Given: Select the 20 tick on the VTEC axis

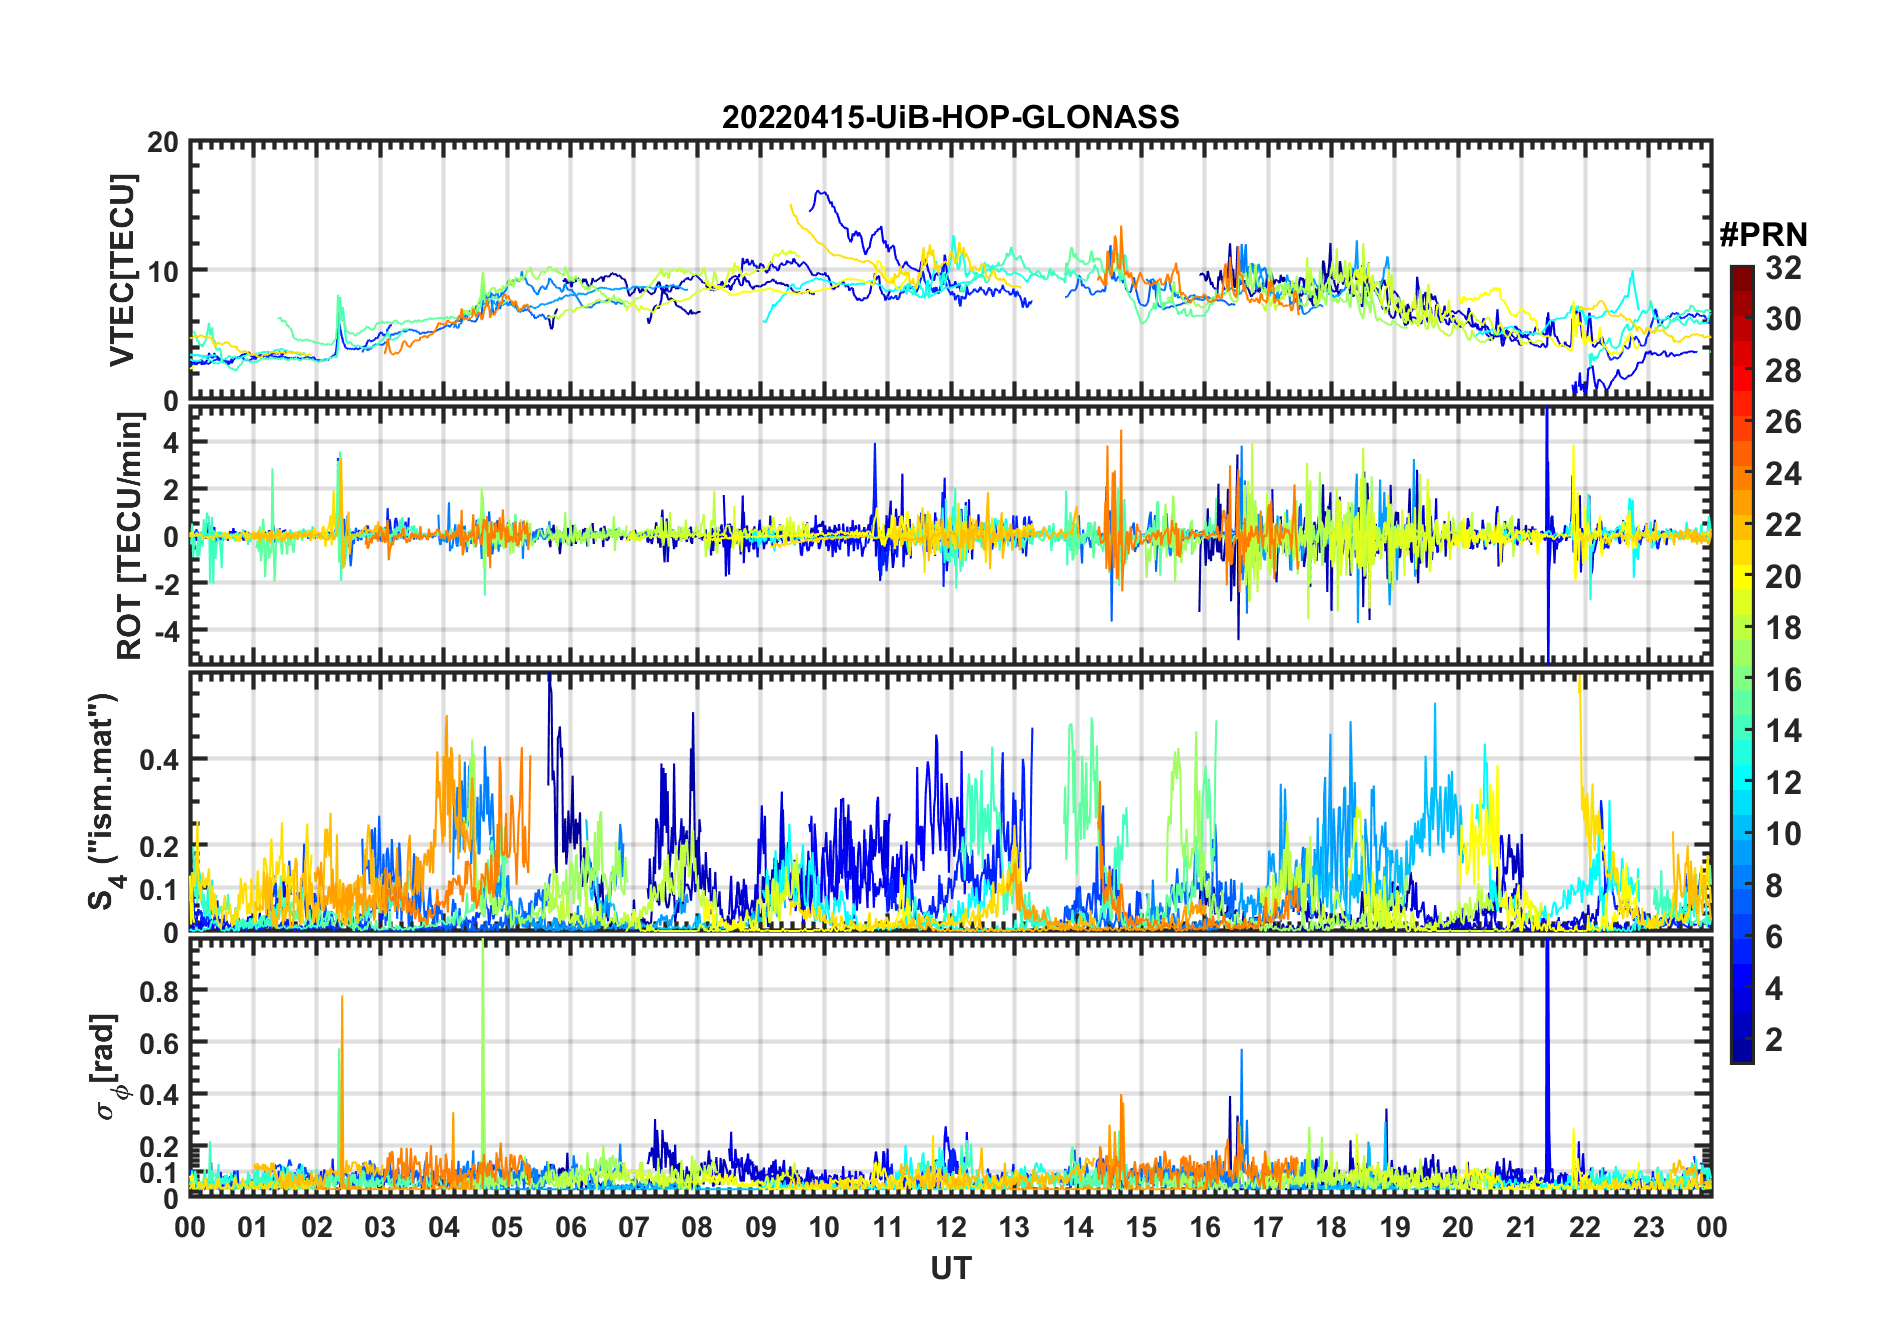Looking at the screenshot, I should (x=163, y=143).
